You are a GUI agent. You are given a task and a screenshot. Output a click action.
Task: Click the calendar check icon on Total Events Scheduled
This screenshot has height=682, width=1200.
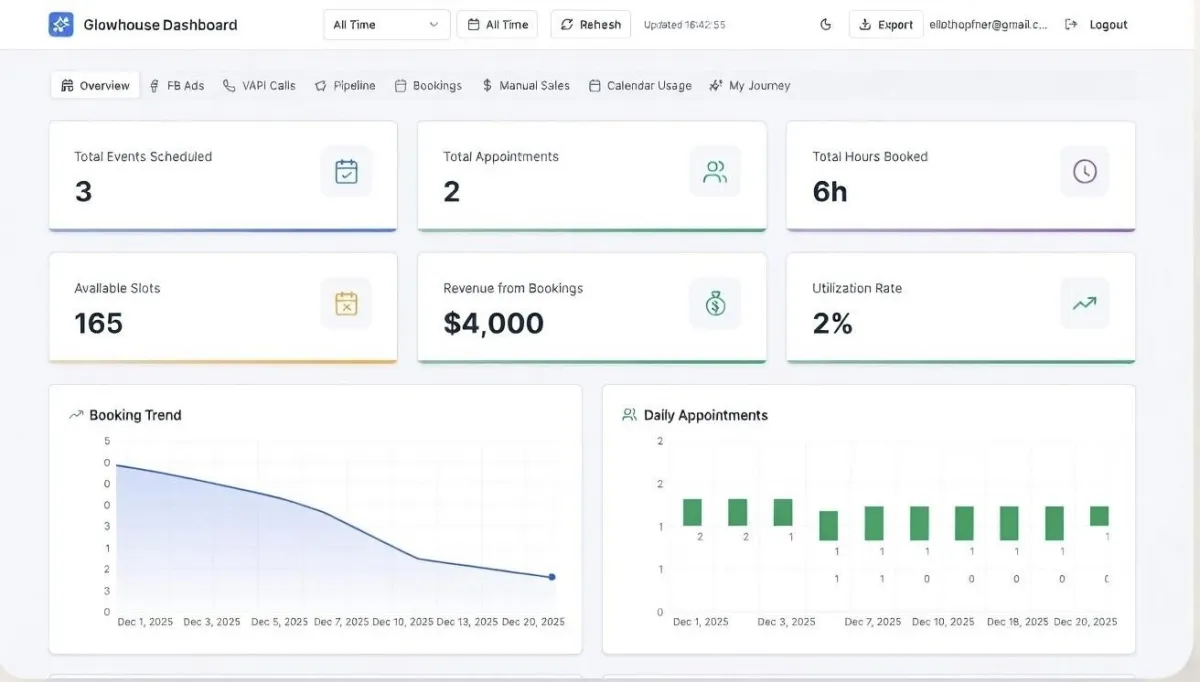click(346, 171)
